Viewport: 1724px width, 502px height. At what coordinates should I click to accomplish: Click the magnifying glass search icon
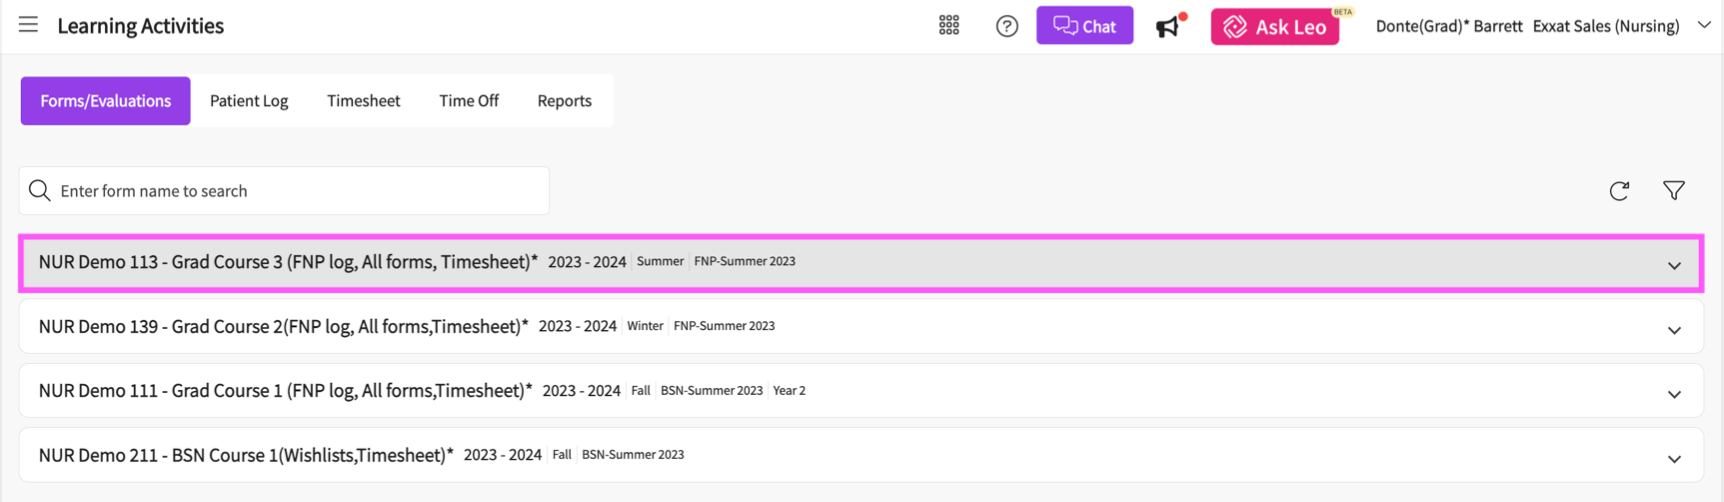(40, 191)
